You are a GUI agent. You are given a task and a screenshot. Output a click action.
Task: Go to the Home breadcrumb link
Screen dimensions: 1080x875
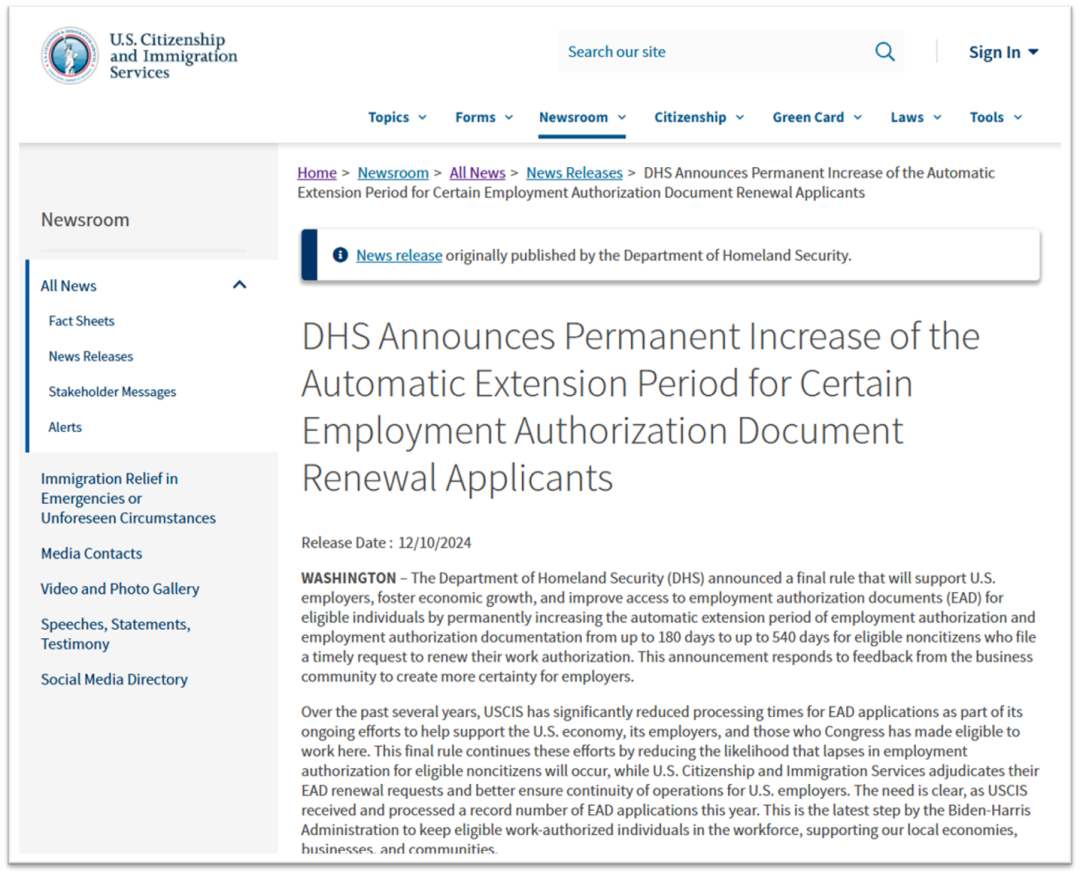click(x=317, y=173)
